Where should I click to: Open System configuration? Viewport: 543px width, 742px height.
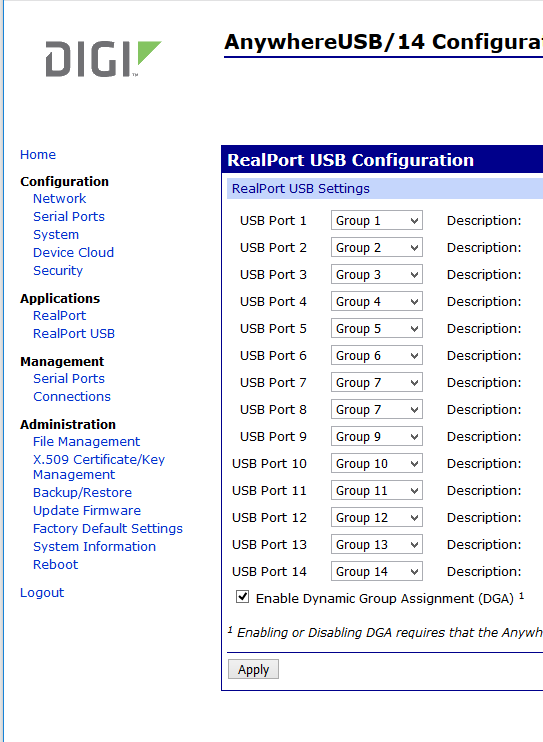point(56,235)
